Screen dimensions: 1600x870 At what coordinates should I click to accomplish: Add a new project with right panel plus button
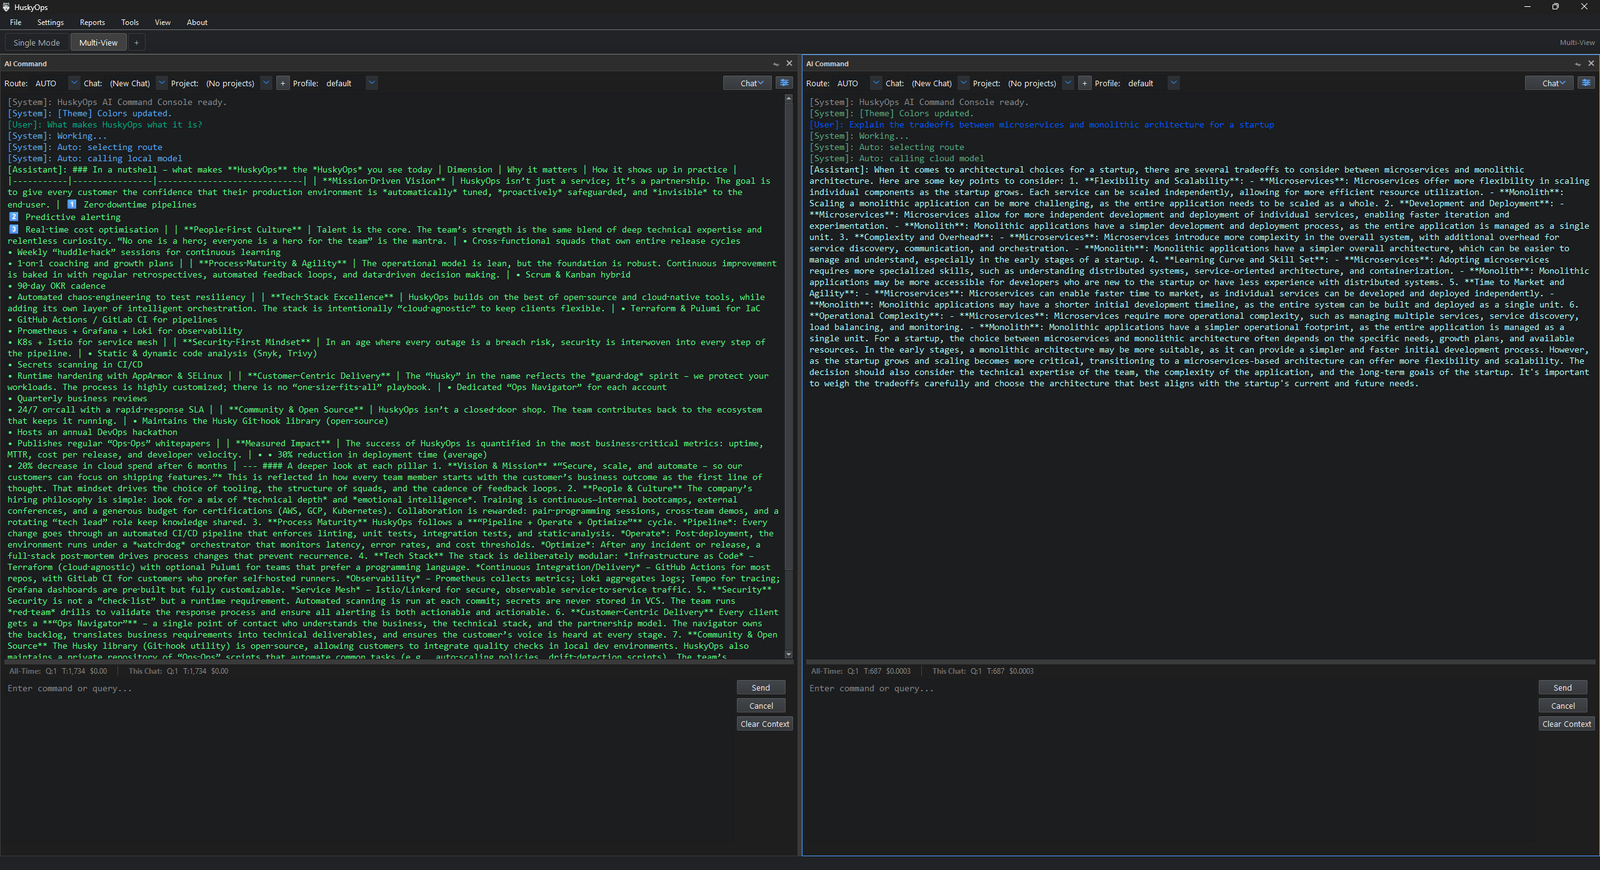pyautogui.click(x=1085, y=83)
